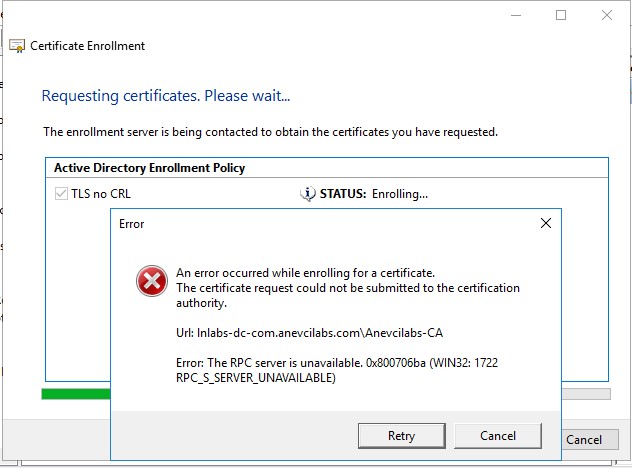Click the Requesting certificates heading

tap(165, 96)
